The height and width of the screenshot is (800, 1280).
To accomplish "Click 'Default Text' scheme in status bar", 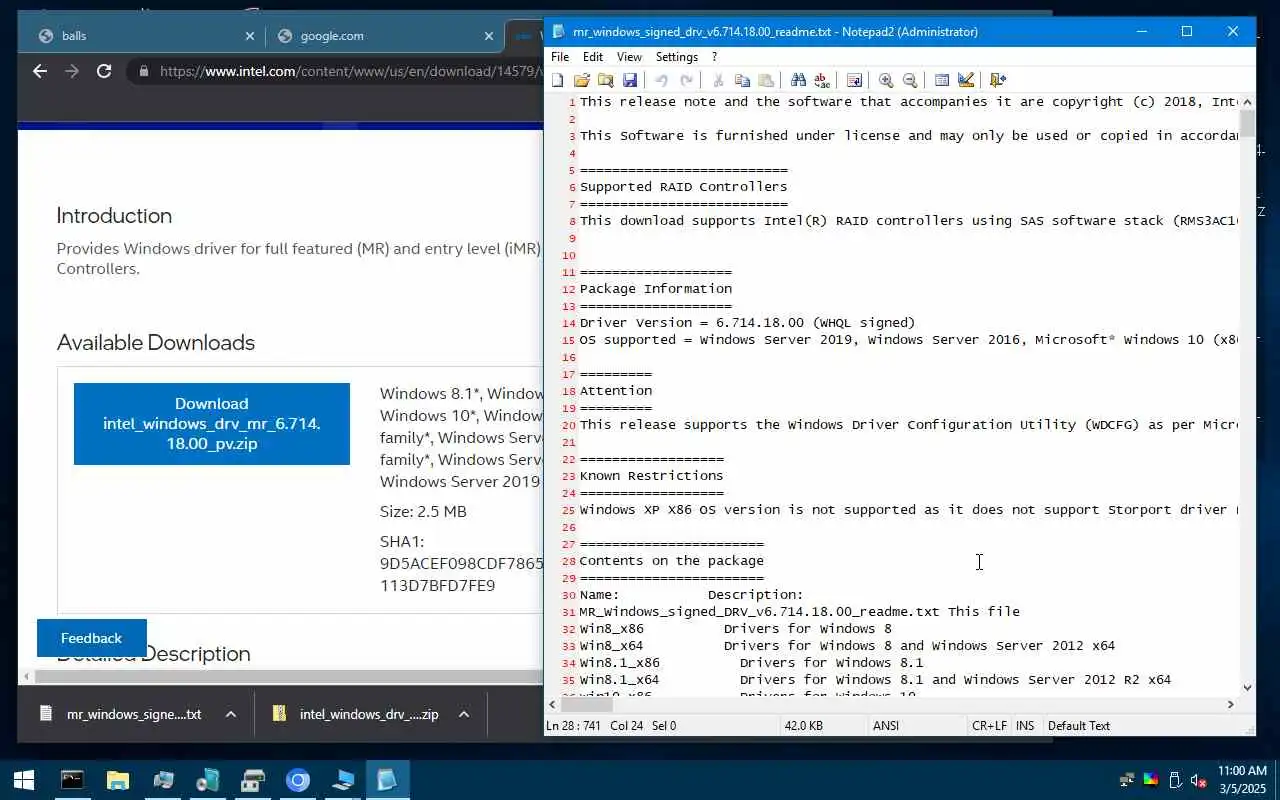I will (1079, 726).
